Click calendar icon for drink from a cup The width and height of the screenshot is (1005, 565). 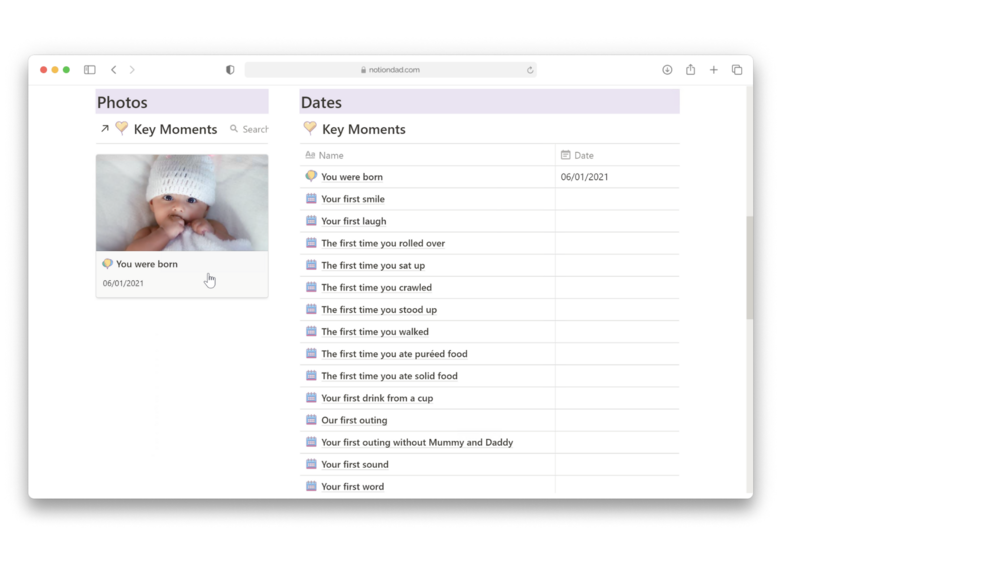click(311, 397)
